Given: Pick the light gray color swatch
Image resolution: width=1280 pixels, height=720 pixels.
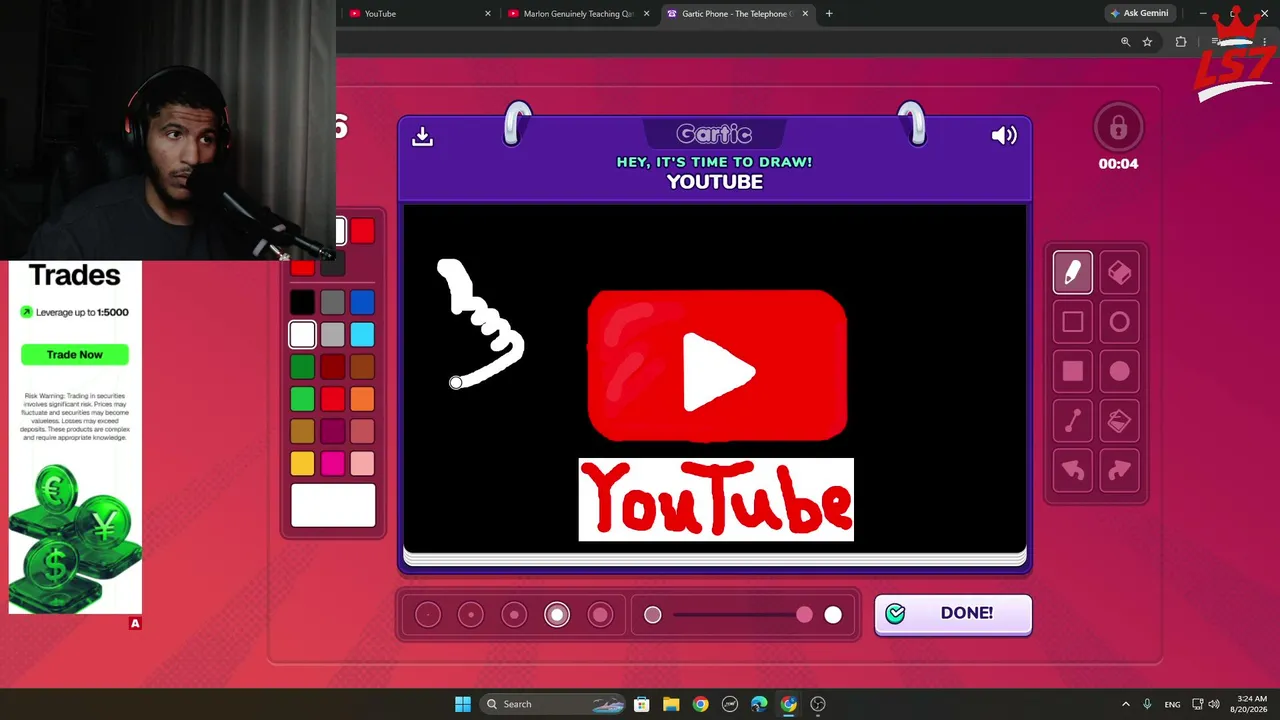Looking at the screenshot, I should [x=332, y=334].
